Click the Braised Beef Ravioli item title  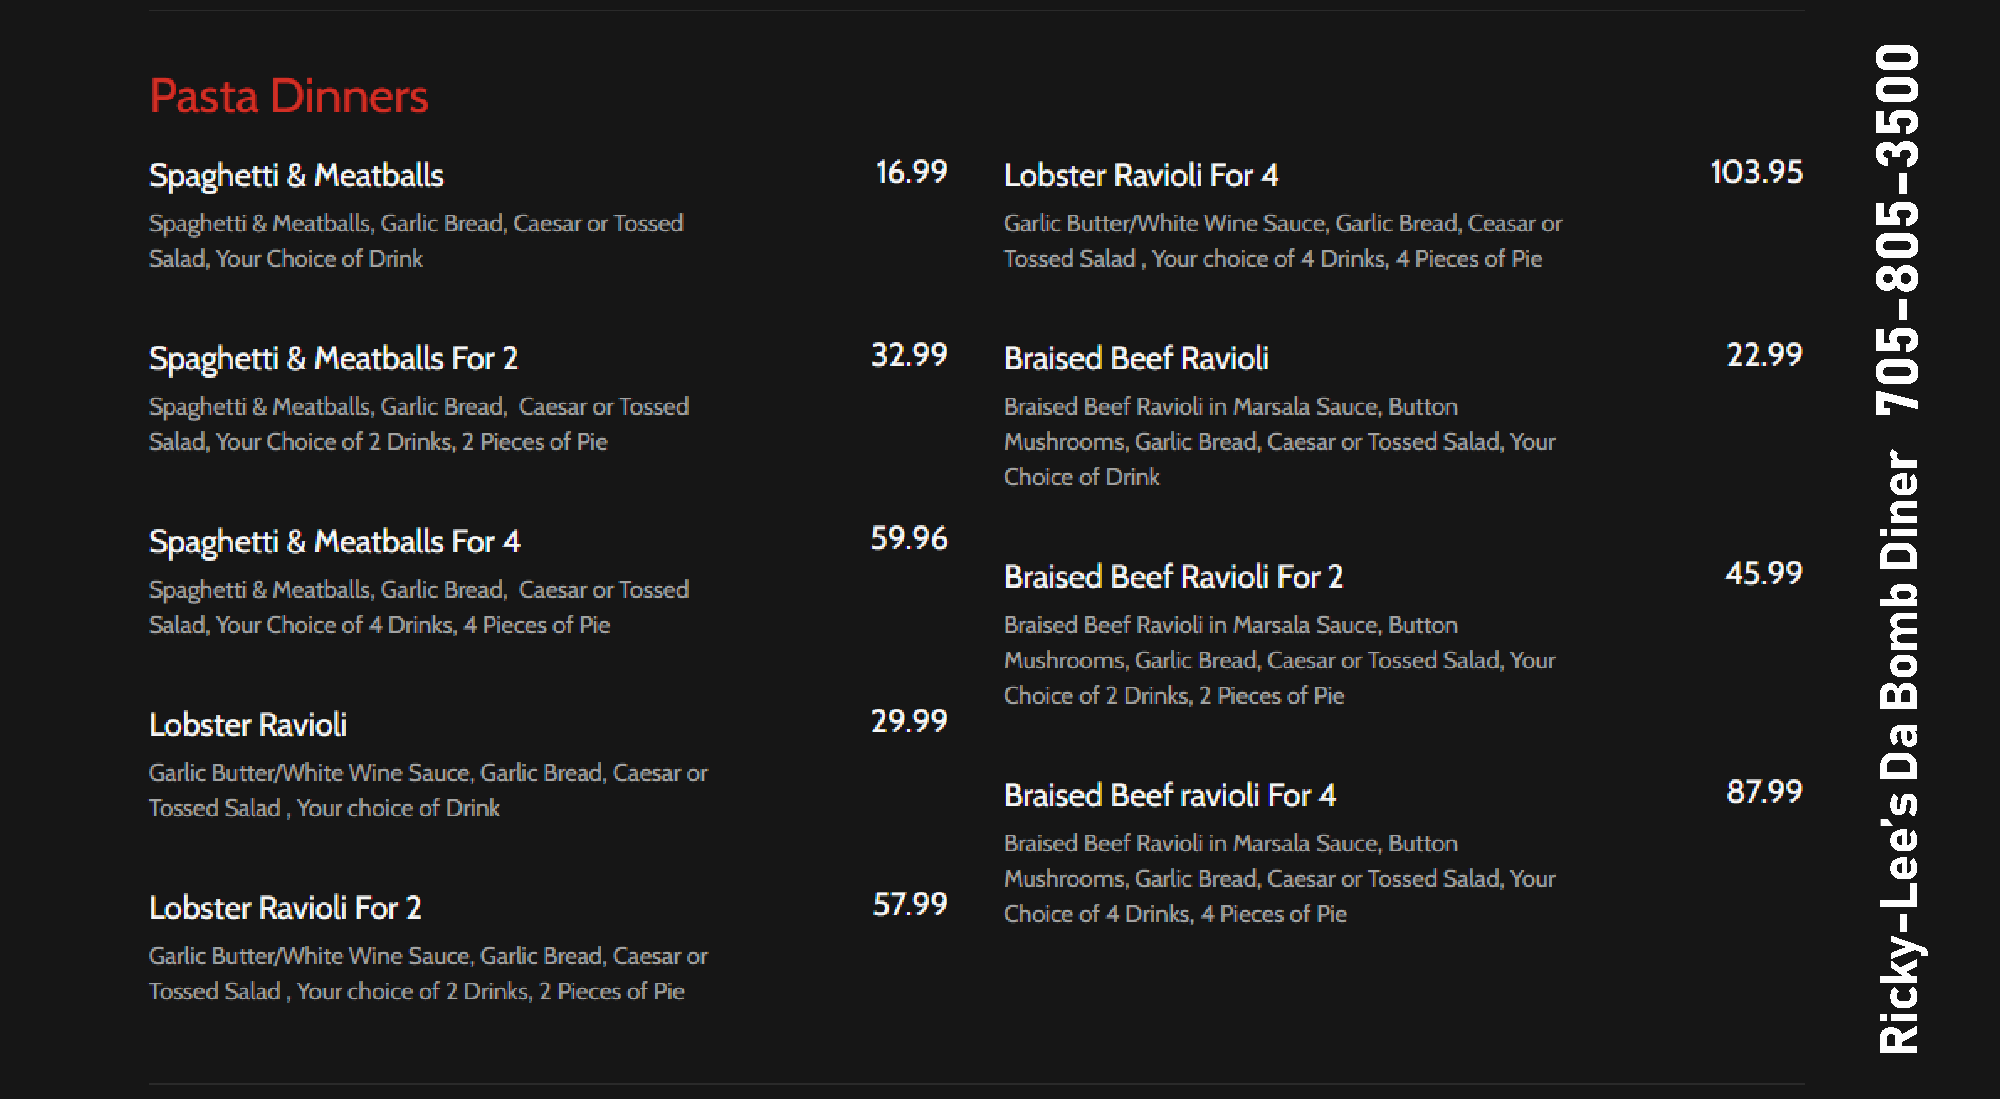[x=1136, y=359]
